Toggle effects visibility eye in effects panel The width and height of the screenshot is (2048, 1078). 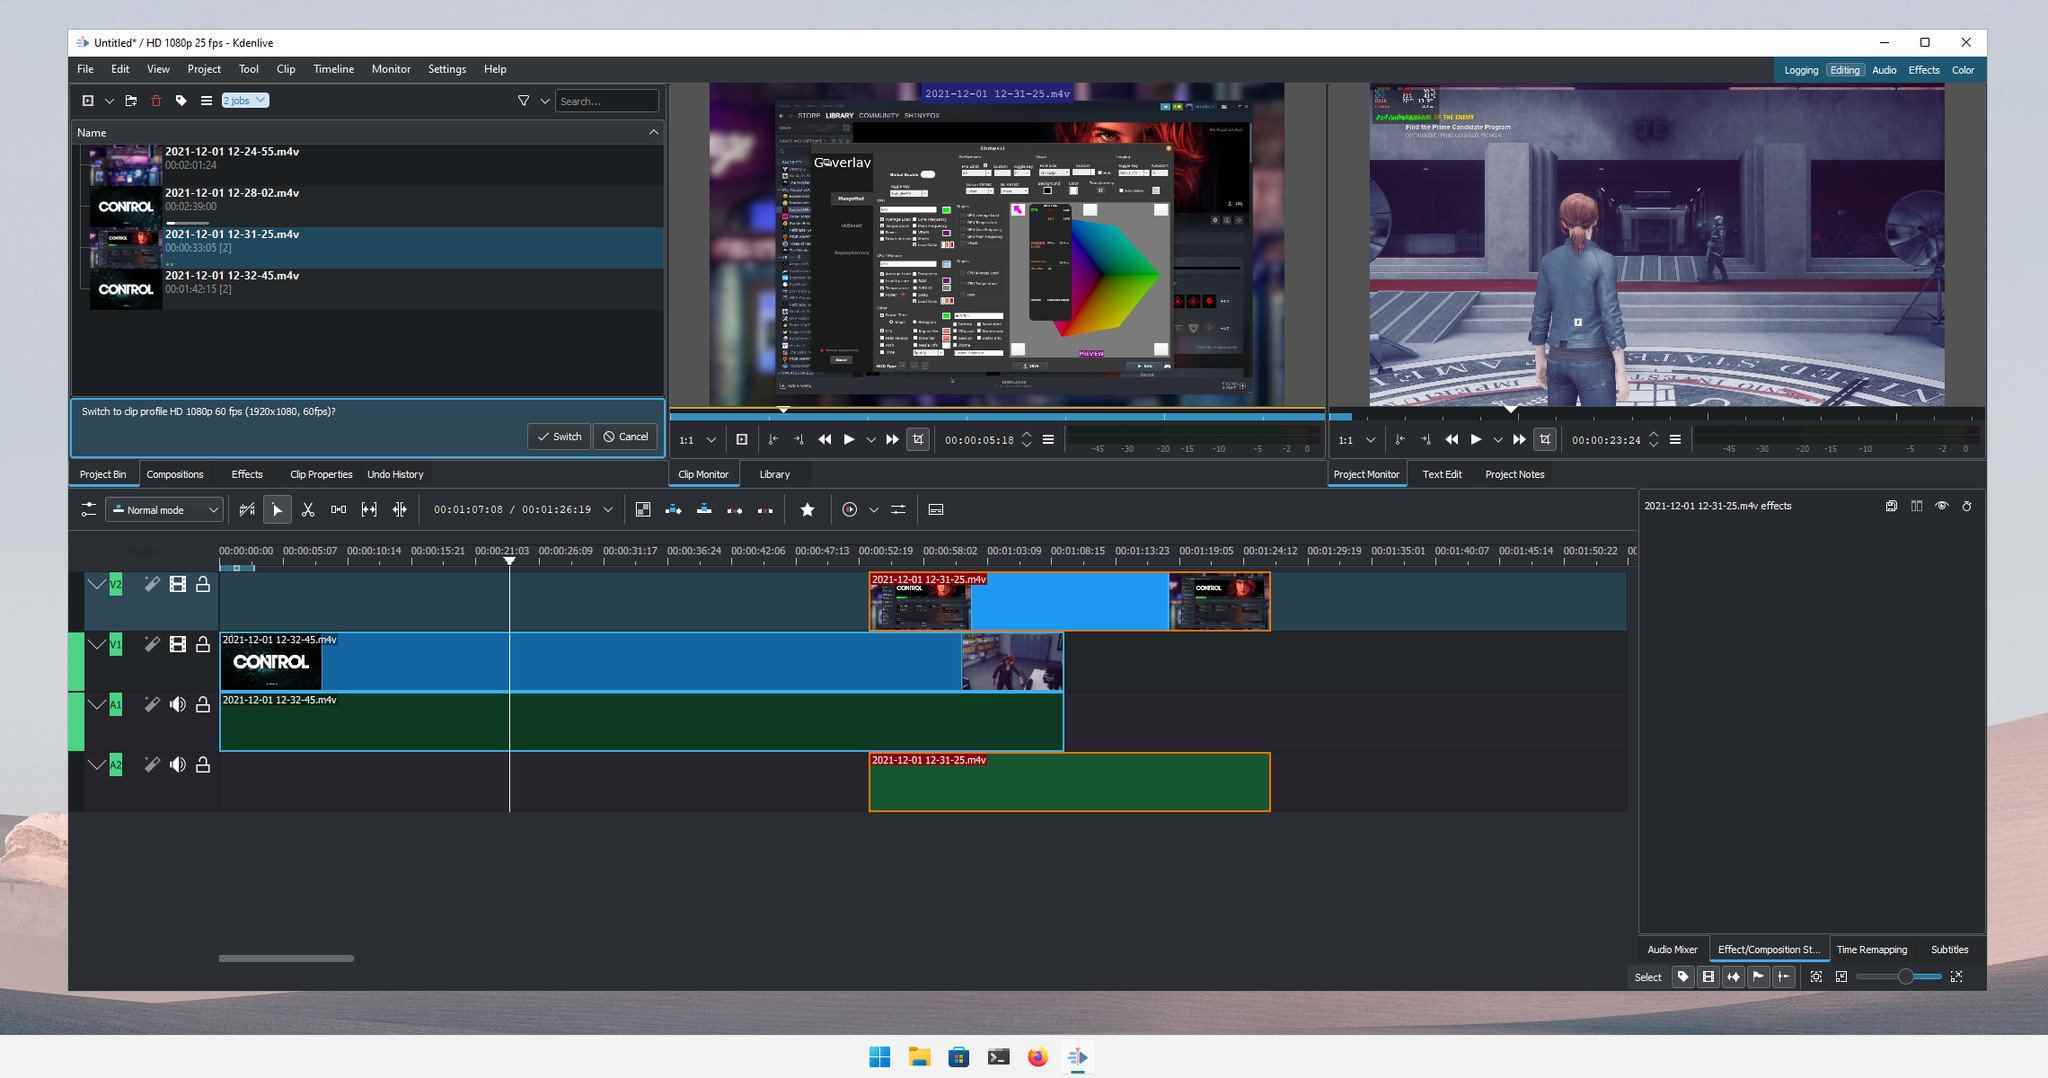(x=1941, y=506)
